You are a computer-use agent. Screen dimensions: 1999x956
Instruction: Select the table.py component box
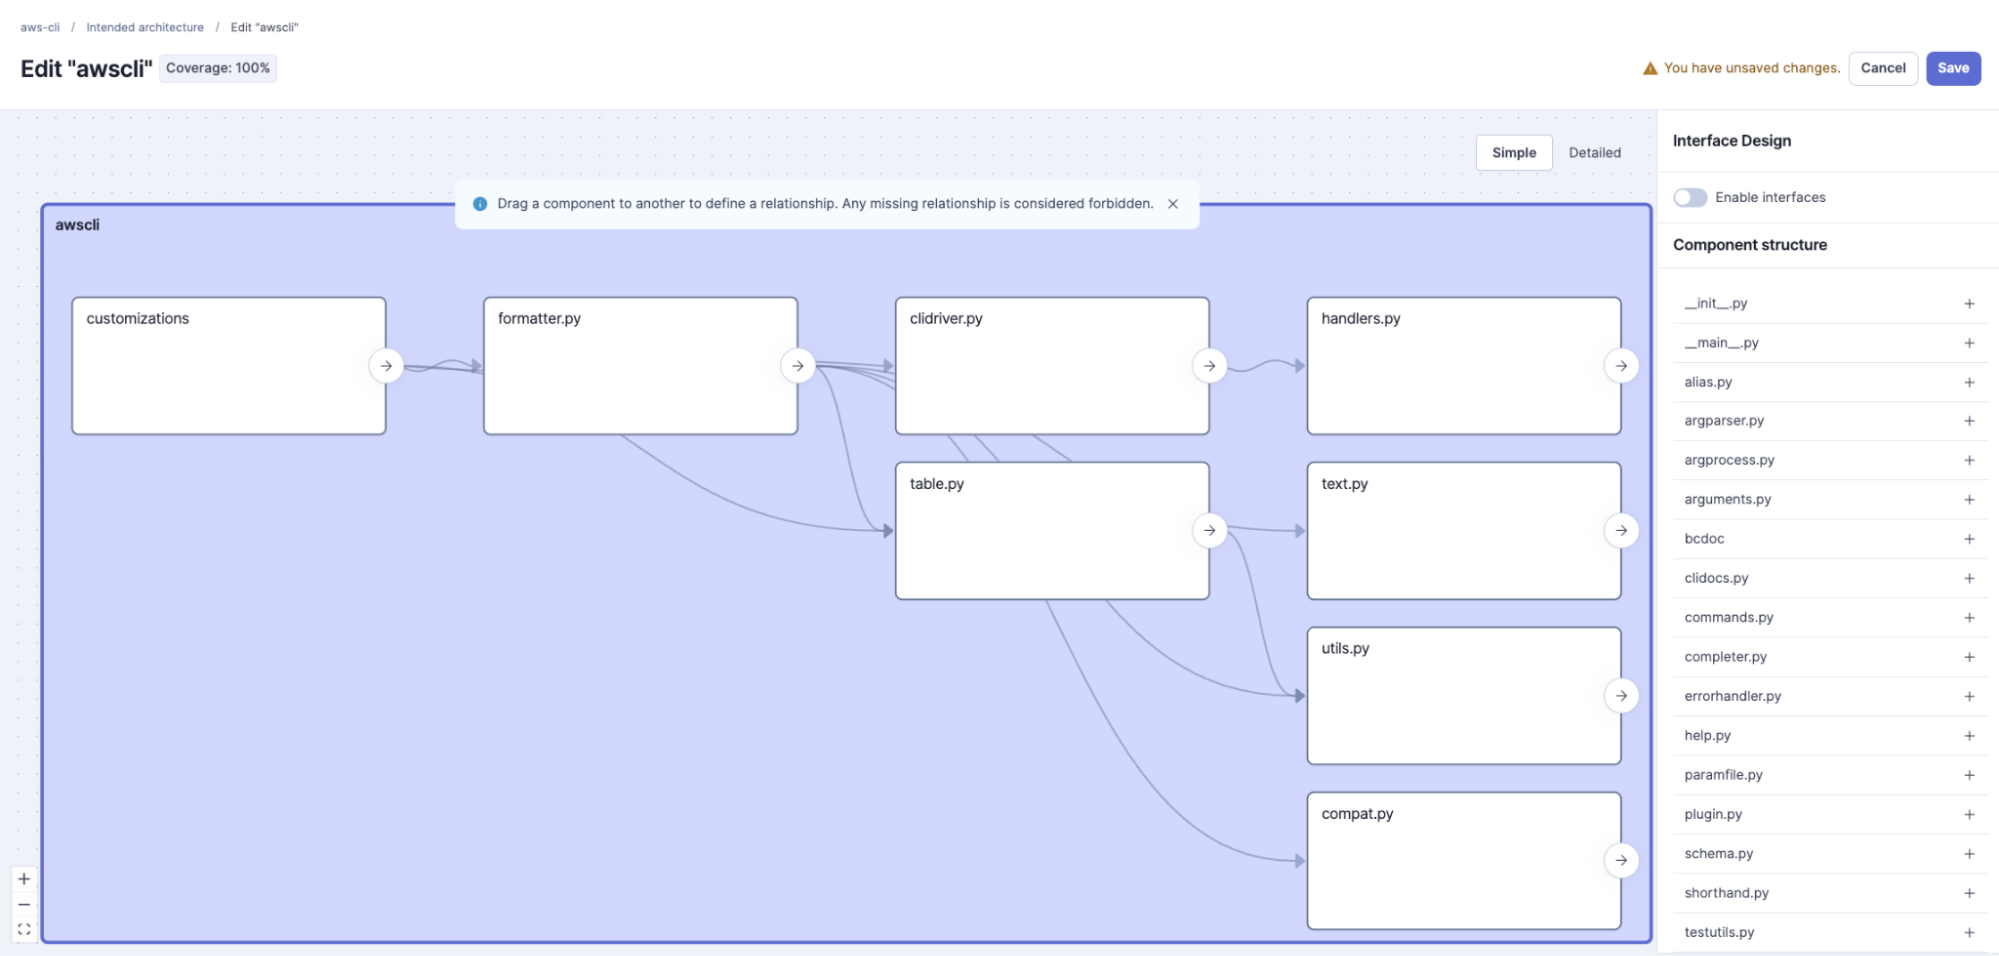point(1052,531)
